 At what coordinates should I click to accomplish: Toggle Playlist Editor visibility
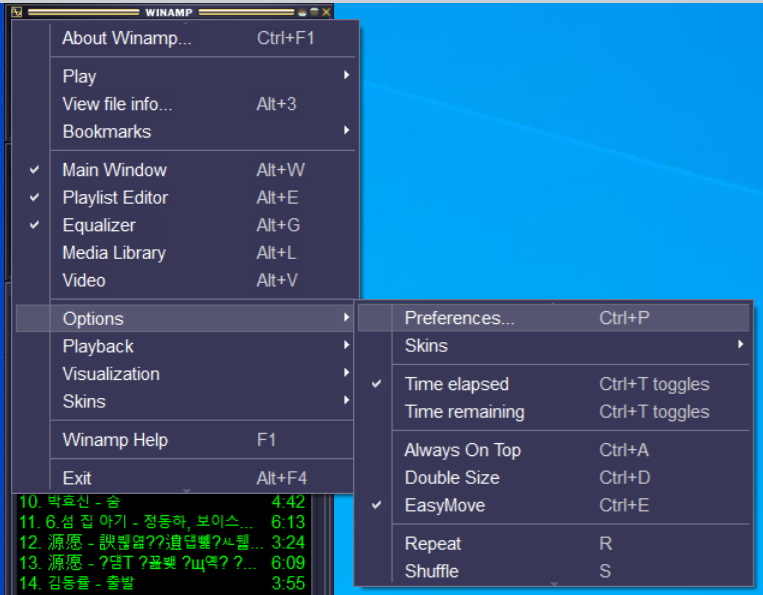[x=185, y=198]
